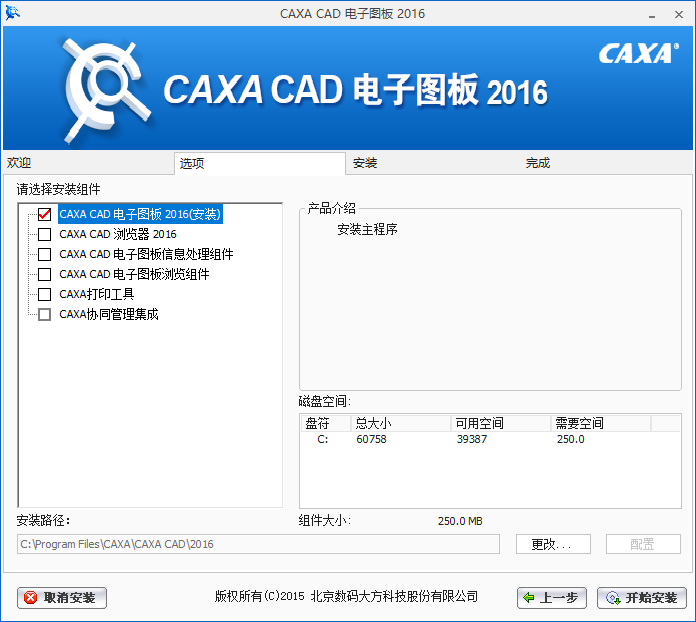696x622 pixels.
Task: Click the disc icon on 开始安装
Action: click(613, 598)
